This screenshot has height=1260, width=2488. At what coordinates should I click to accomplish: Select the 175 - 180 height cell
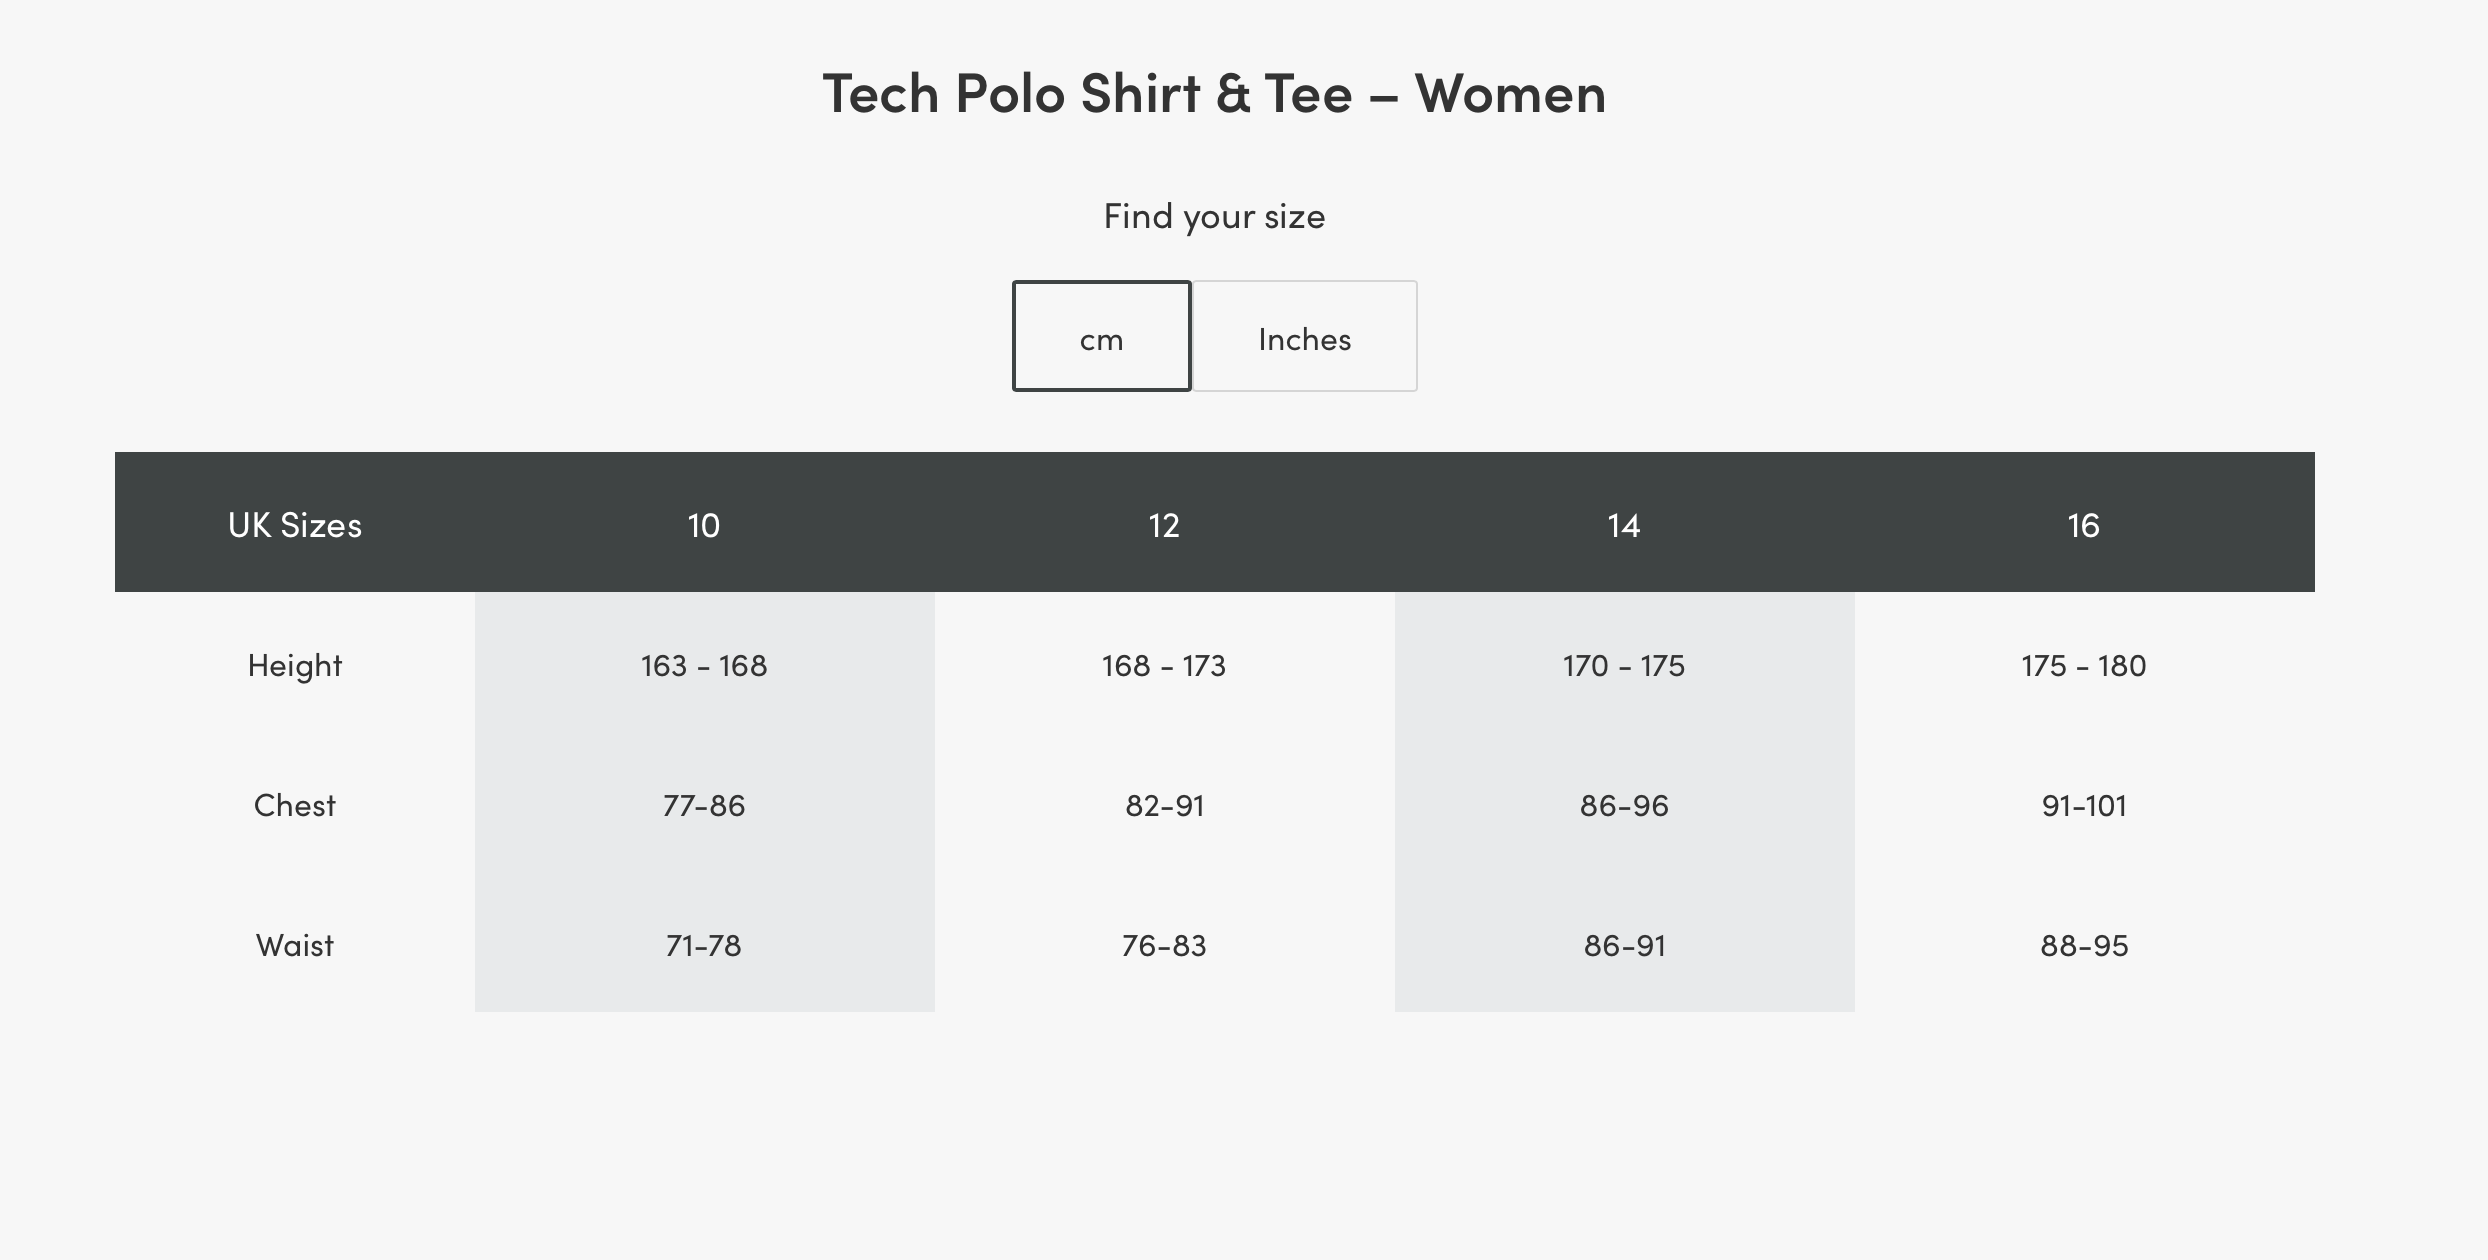pos(2086,664)
